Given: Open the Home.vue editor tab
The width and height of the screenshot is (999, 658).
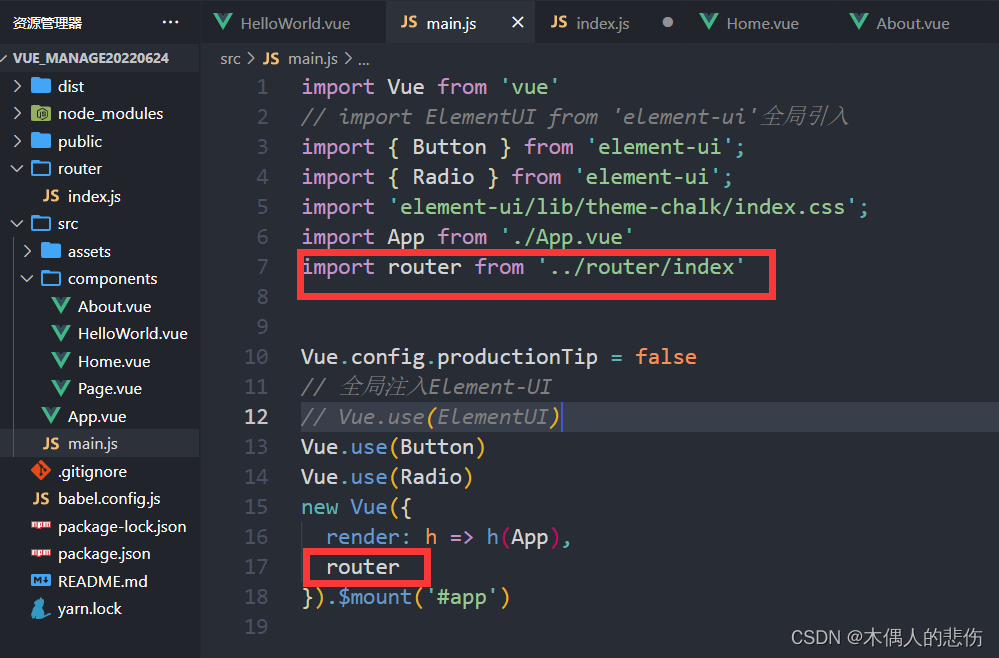Looking at the screenshot, I should click(x=762, y=23).
